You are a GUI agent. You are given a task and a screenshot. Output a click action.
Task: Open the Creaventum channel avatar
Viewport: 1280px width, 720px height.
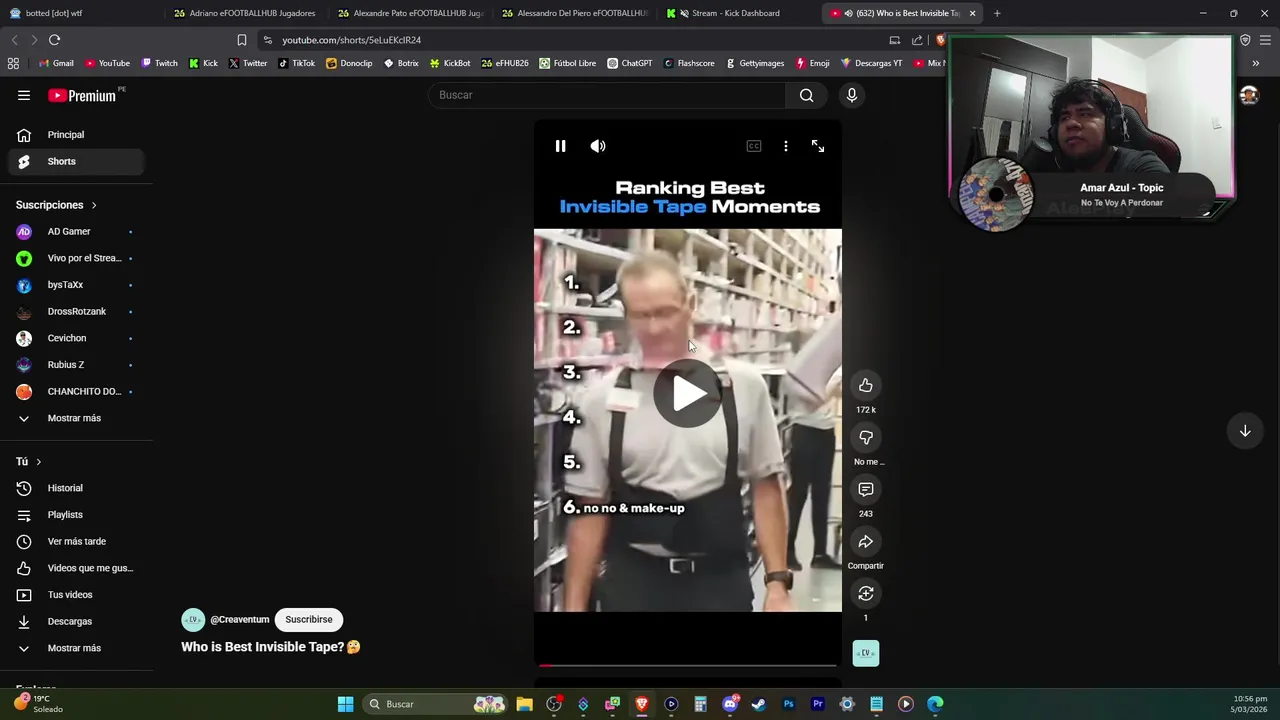(x=193, y=619)
